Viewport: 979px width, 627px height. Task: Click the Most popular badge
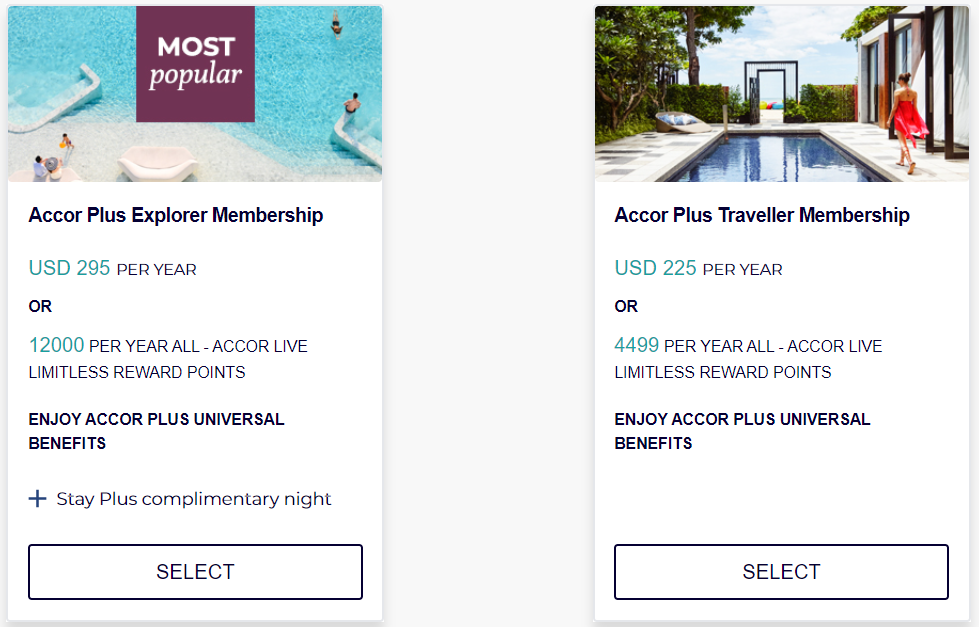(x=195, y=64)
